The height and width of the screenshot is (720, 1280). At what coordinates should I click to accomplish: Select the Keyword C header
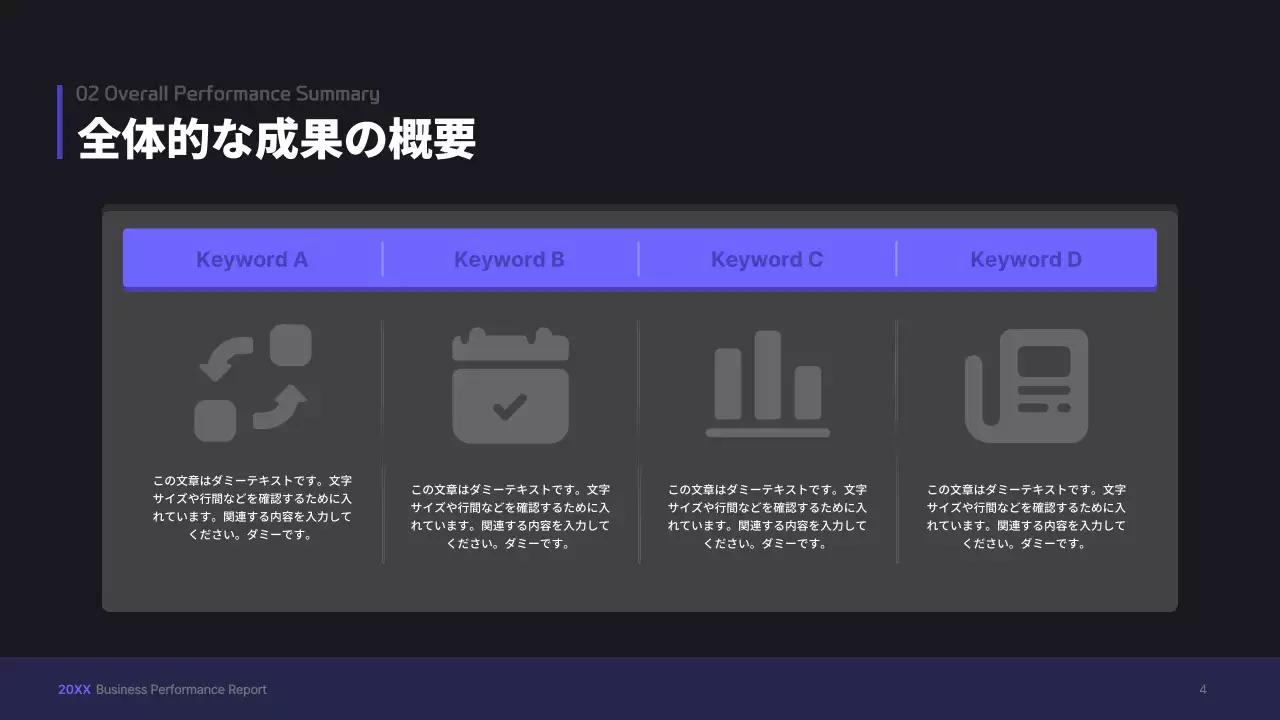[767, 259]
